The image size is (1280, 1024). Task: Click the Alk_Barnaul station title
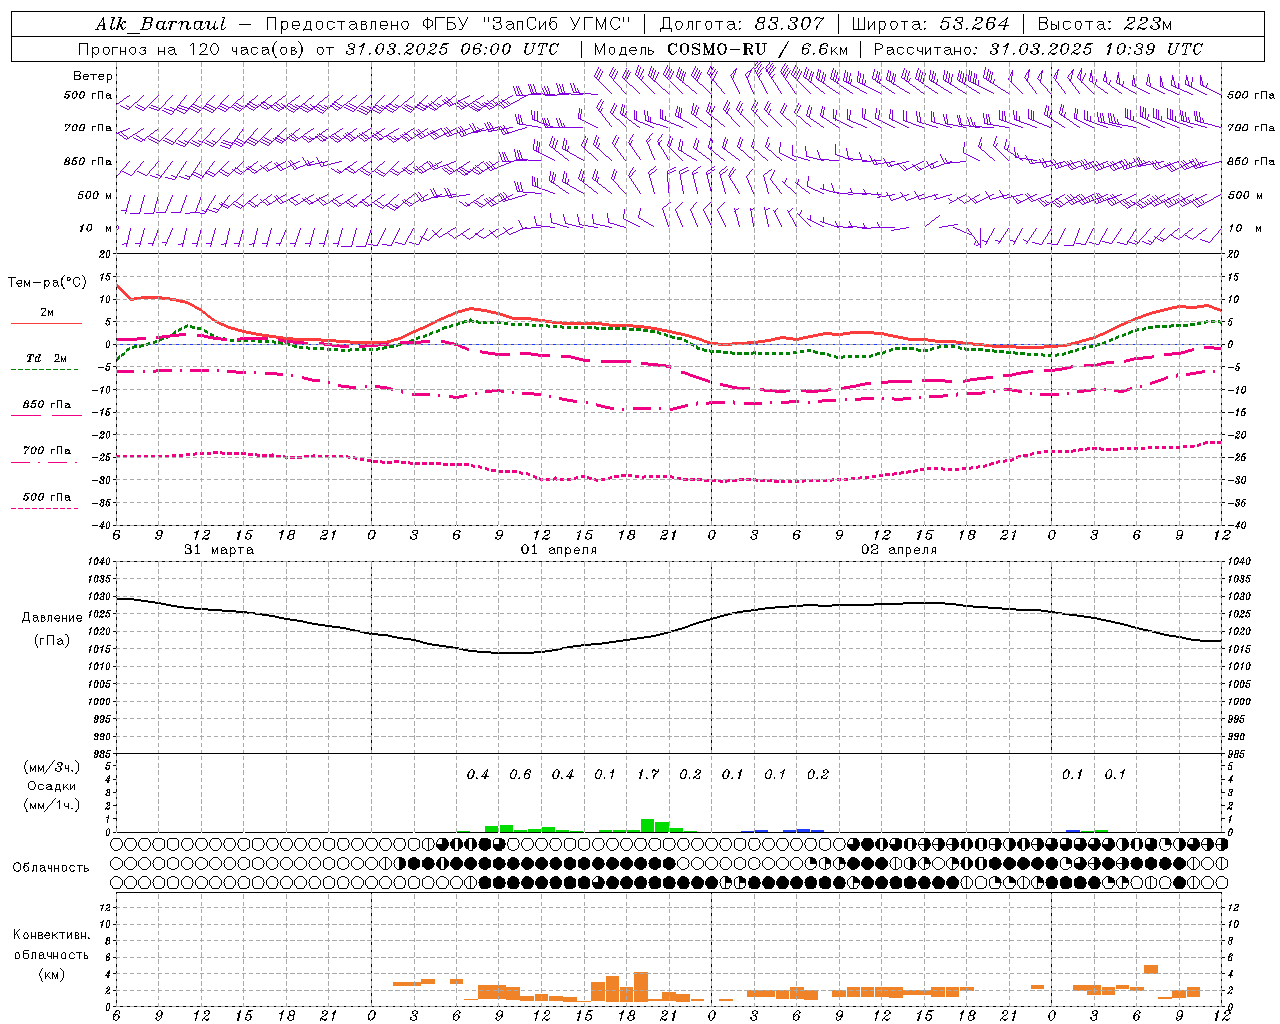click(161, 24)
